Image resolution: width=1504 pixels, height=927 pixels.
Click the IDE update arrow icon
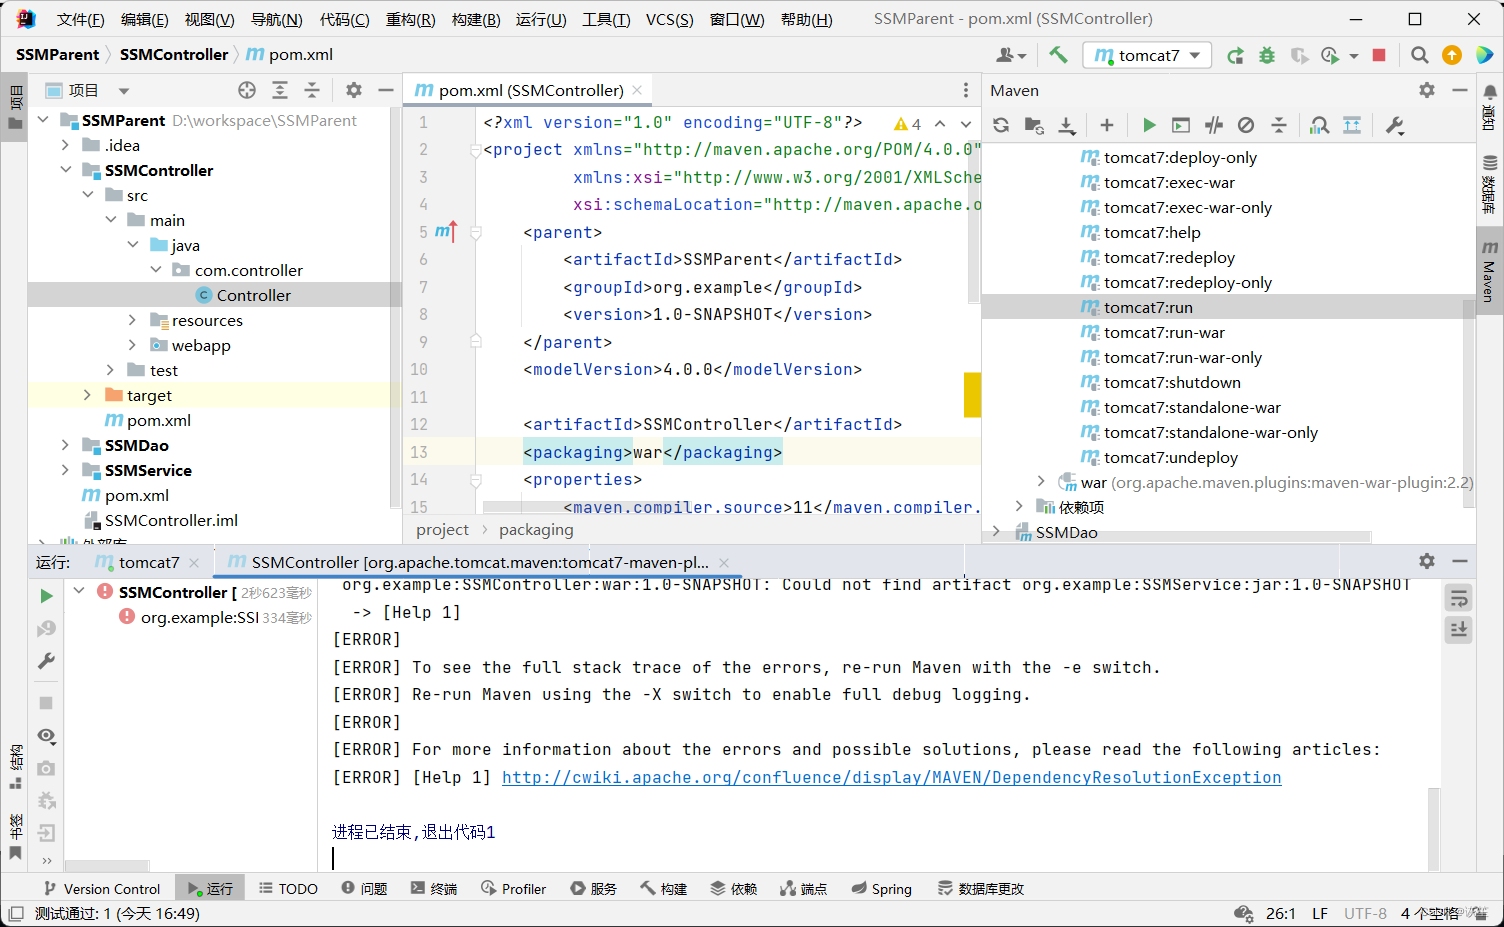[1452, 55]
